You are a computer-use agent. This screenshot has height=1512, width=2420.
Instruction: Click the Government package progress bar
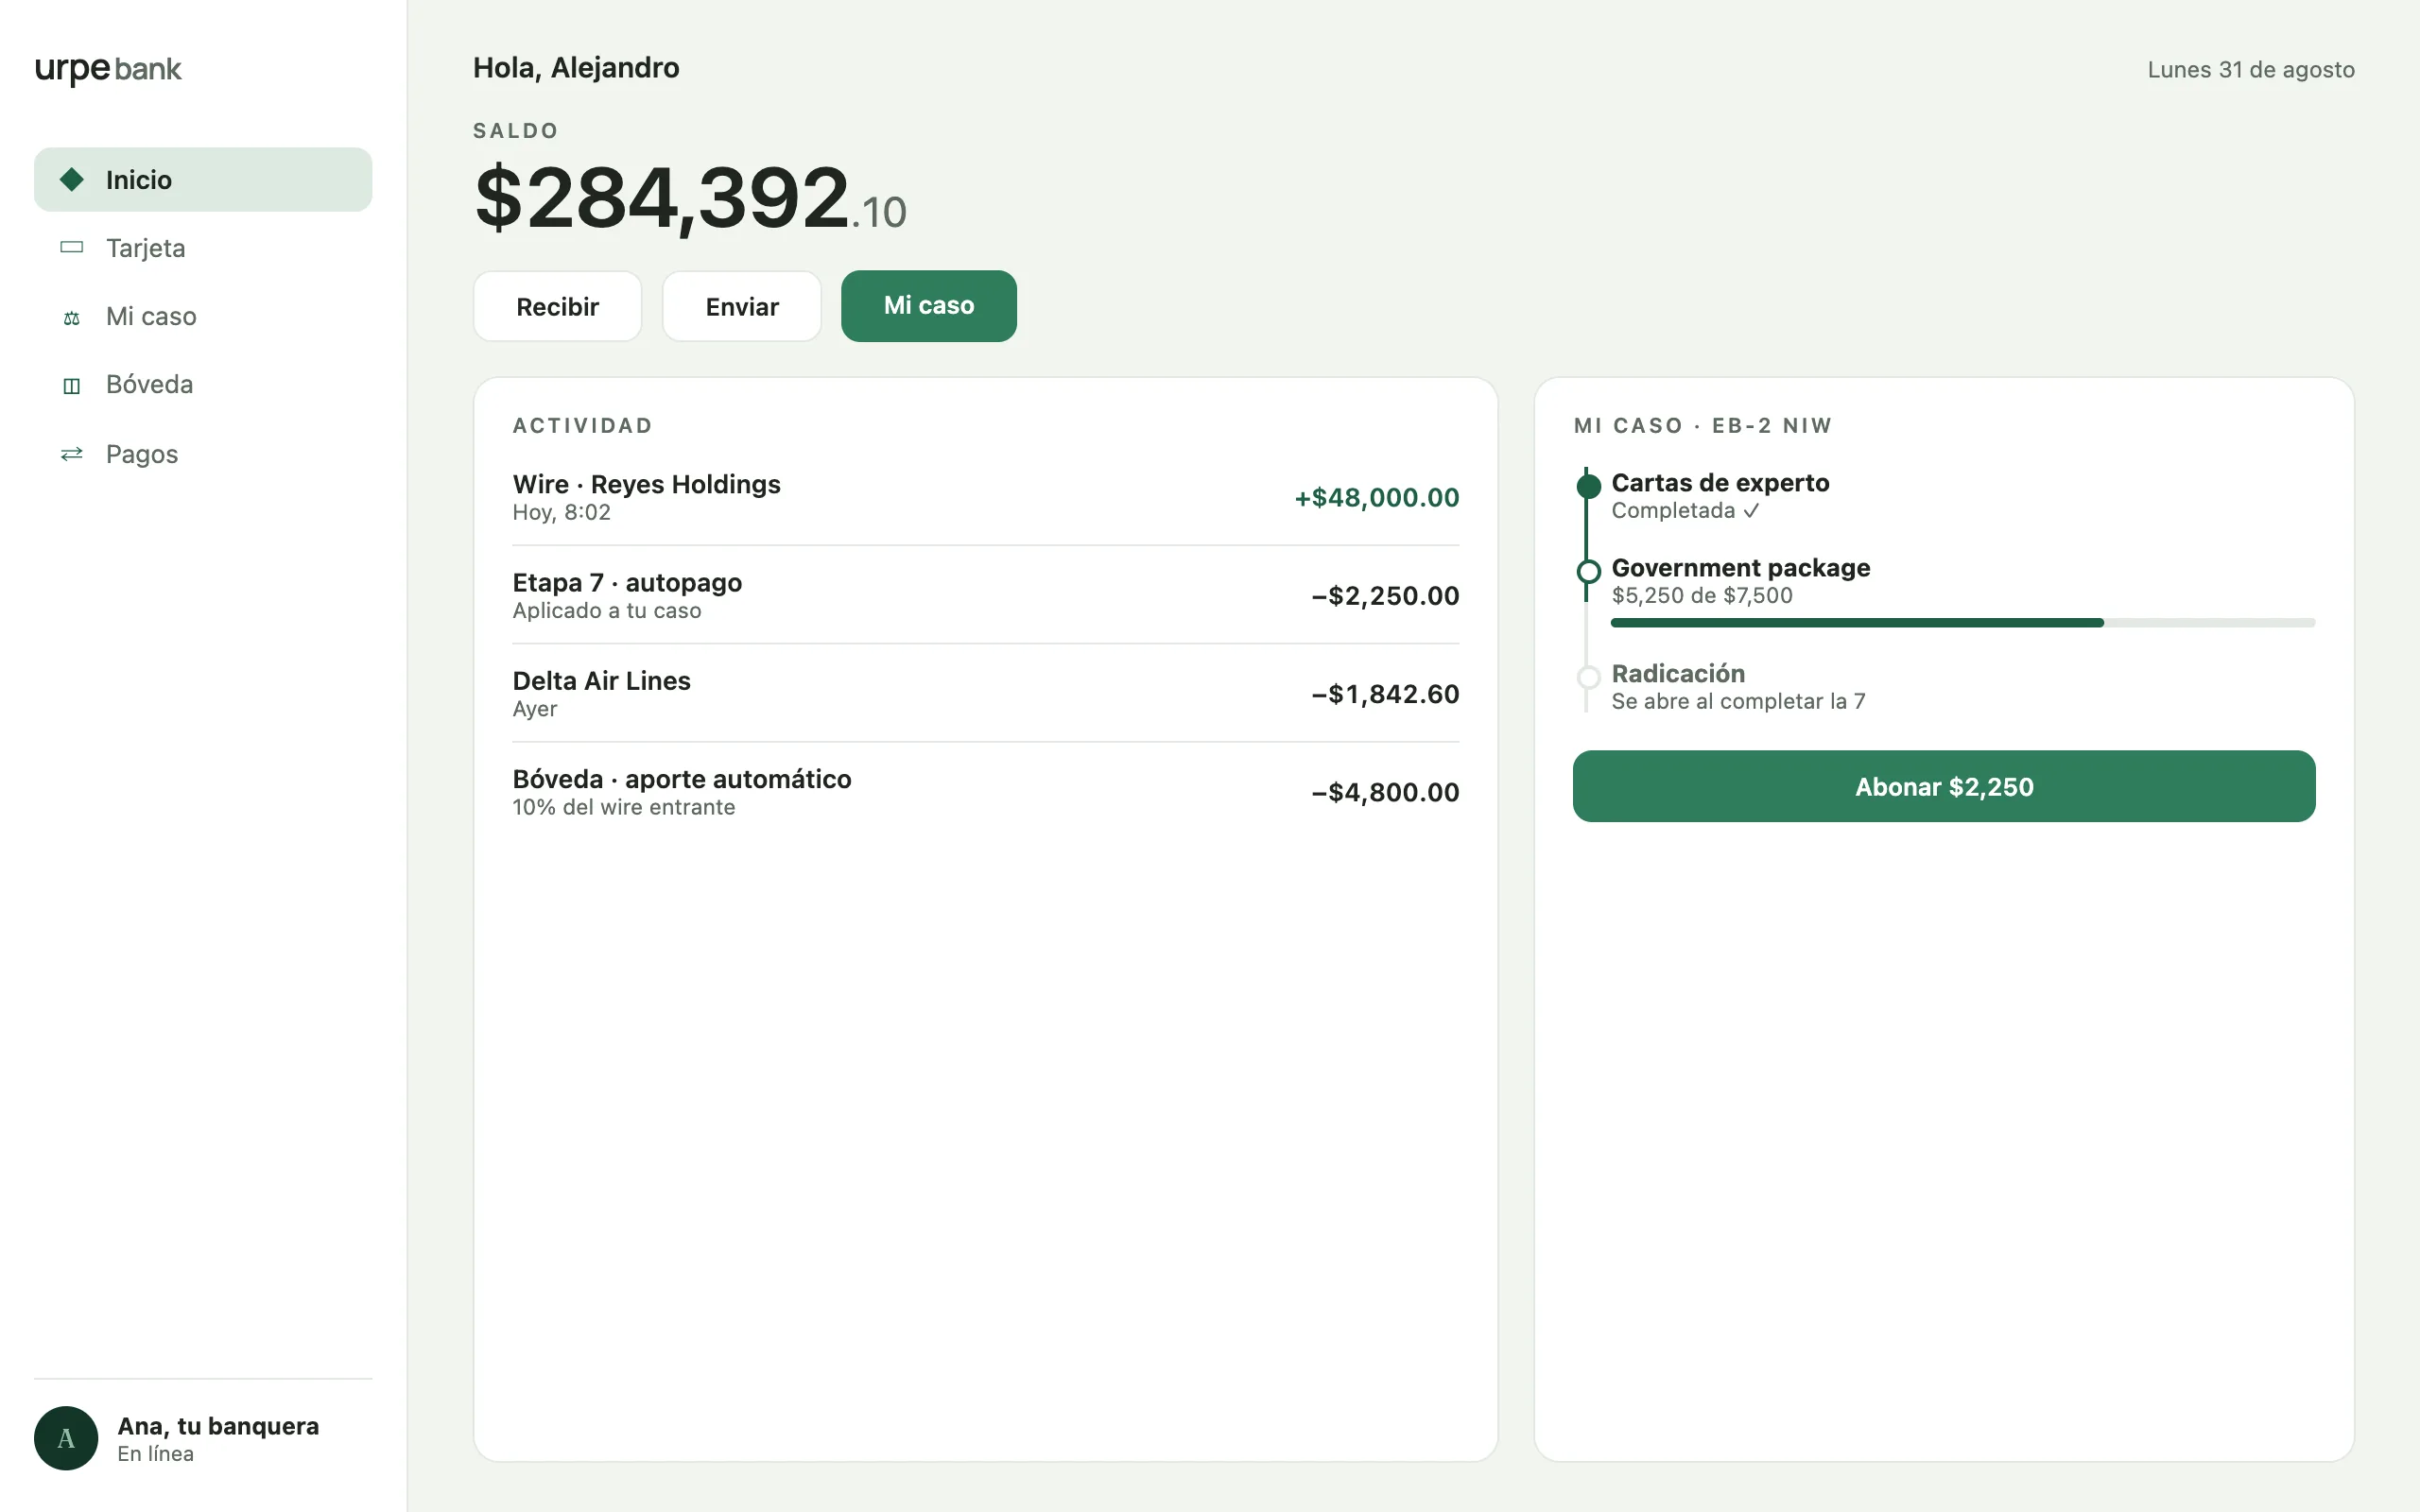[x=1963, y=623]
